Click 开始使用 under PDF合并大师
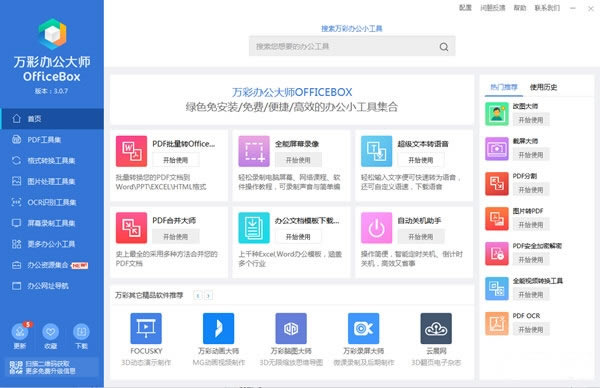 pos(176,236)
